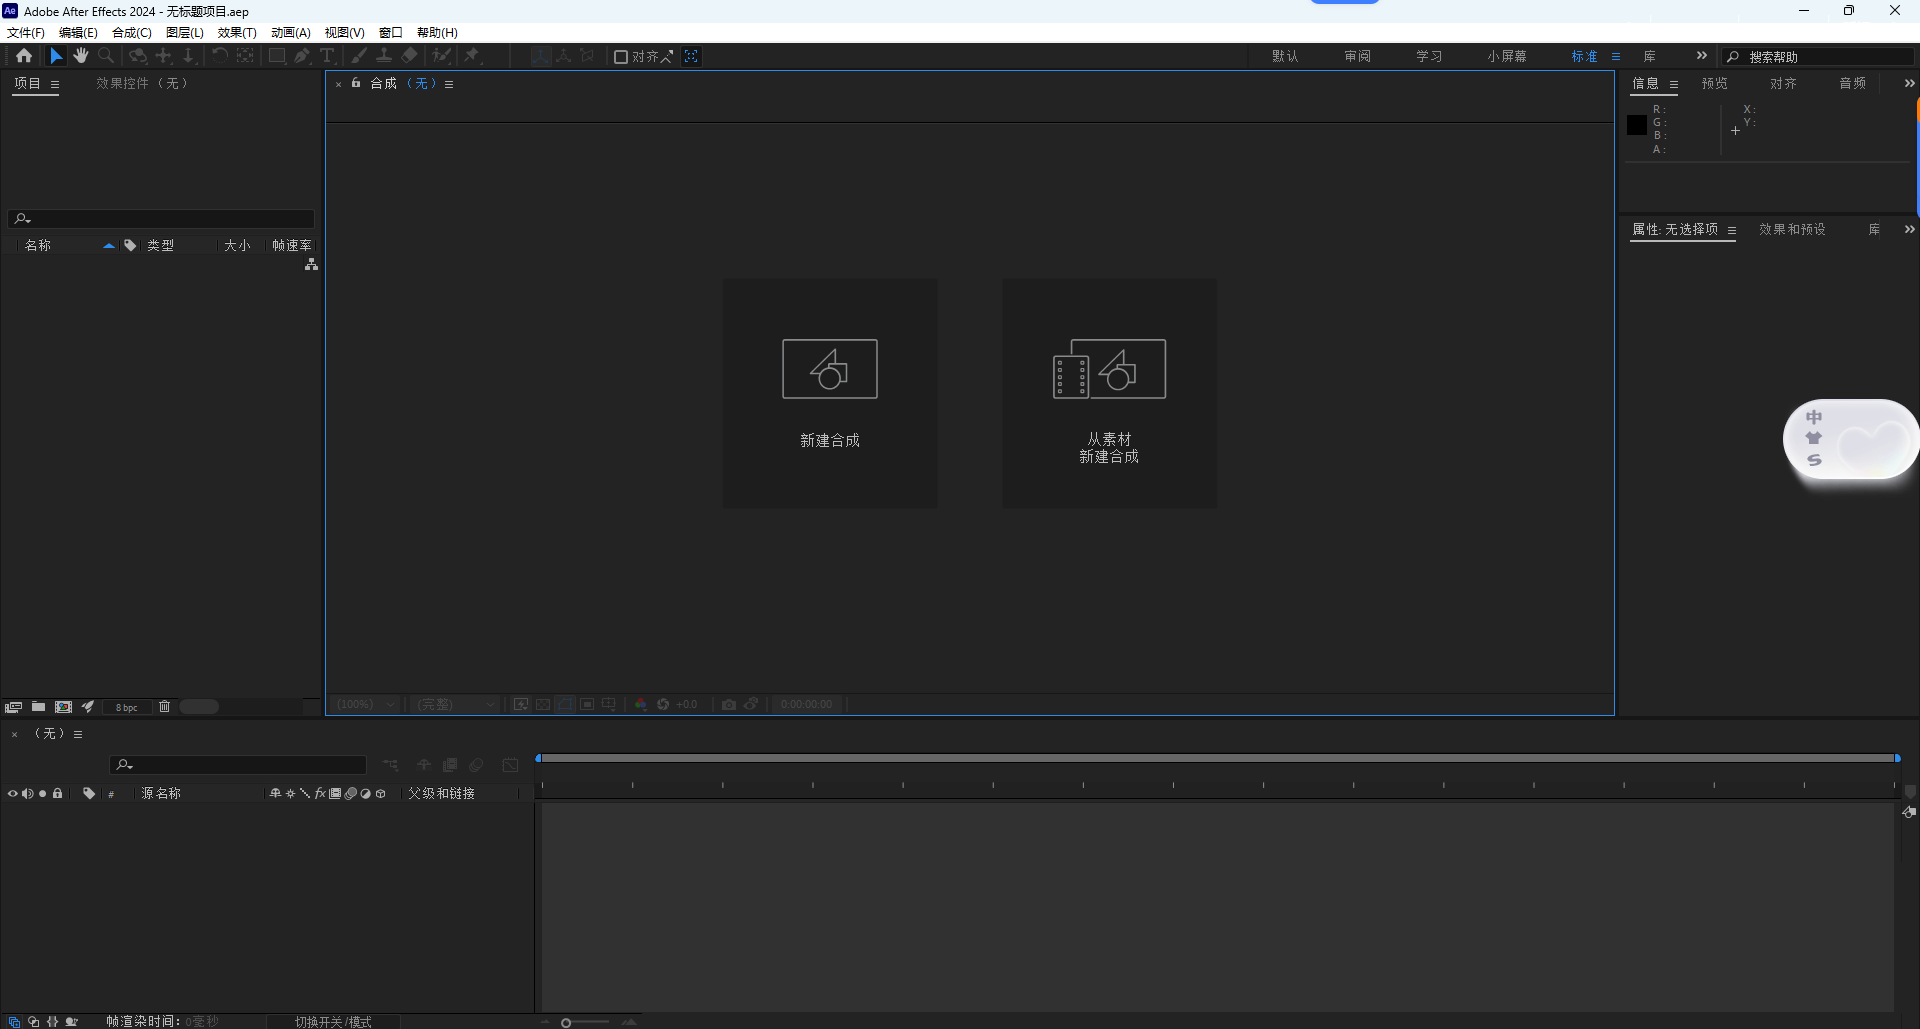Select the Zoom magnifier tool
This screenshot has height=1029, width=1920.
click(x=106, y=56)
